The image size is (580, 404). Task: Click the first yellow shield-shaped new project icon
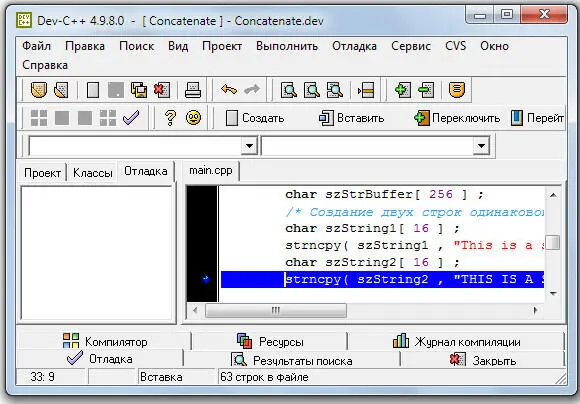coord(38,90)
